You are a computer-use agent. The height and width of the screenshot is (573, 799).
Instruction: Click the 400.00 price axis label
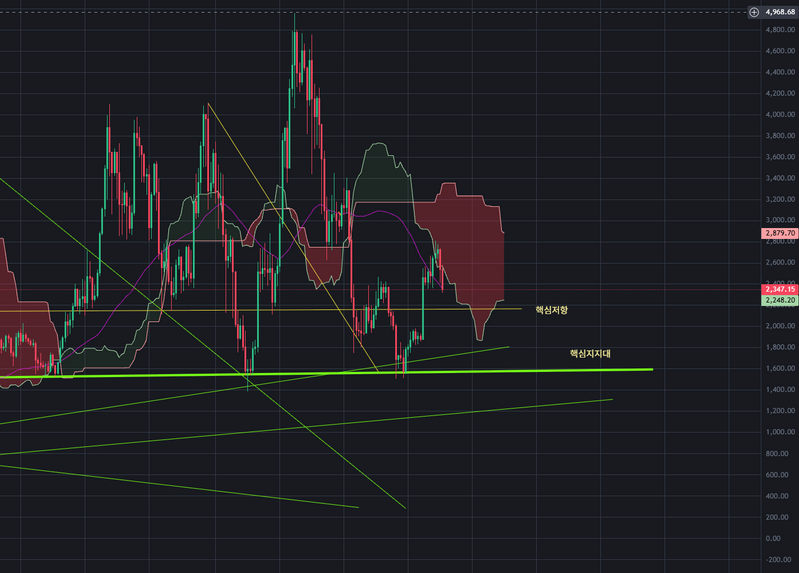point(777,496)
